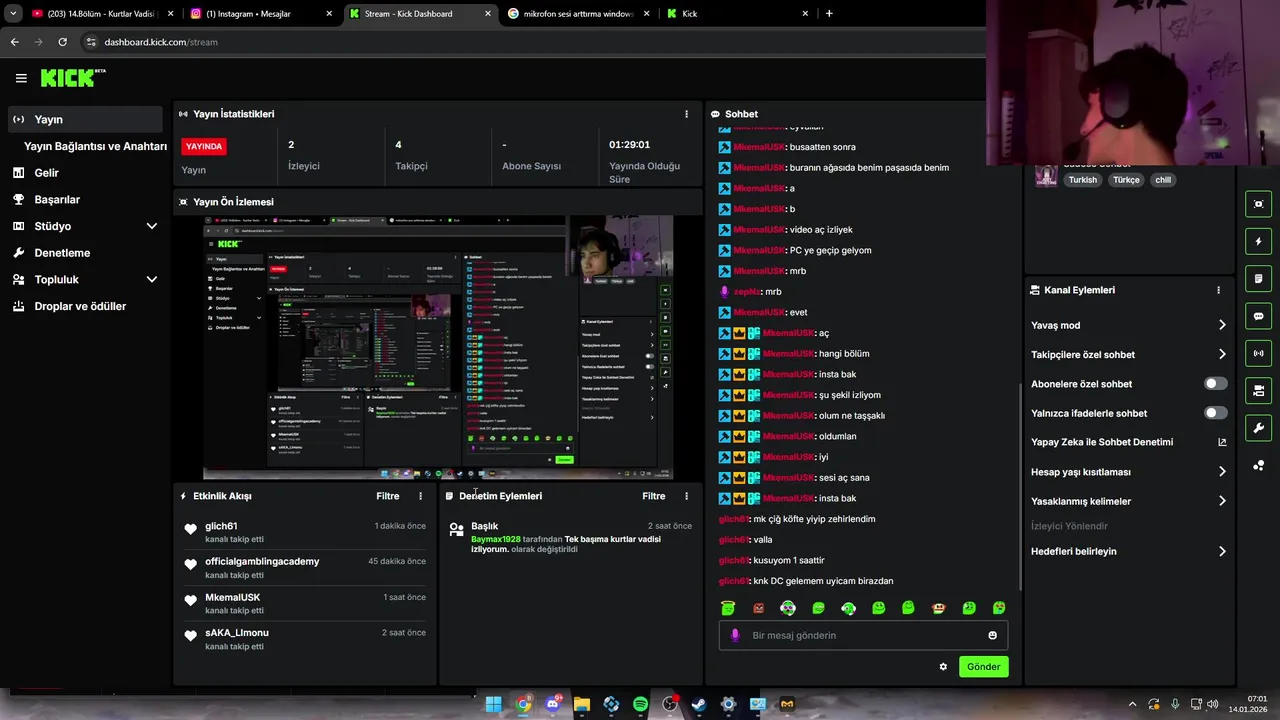Open a new browser tab with plus
Viewport: 1280px width, 720px height.
(x=829, y=14)
